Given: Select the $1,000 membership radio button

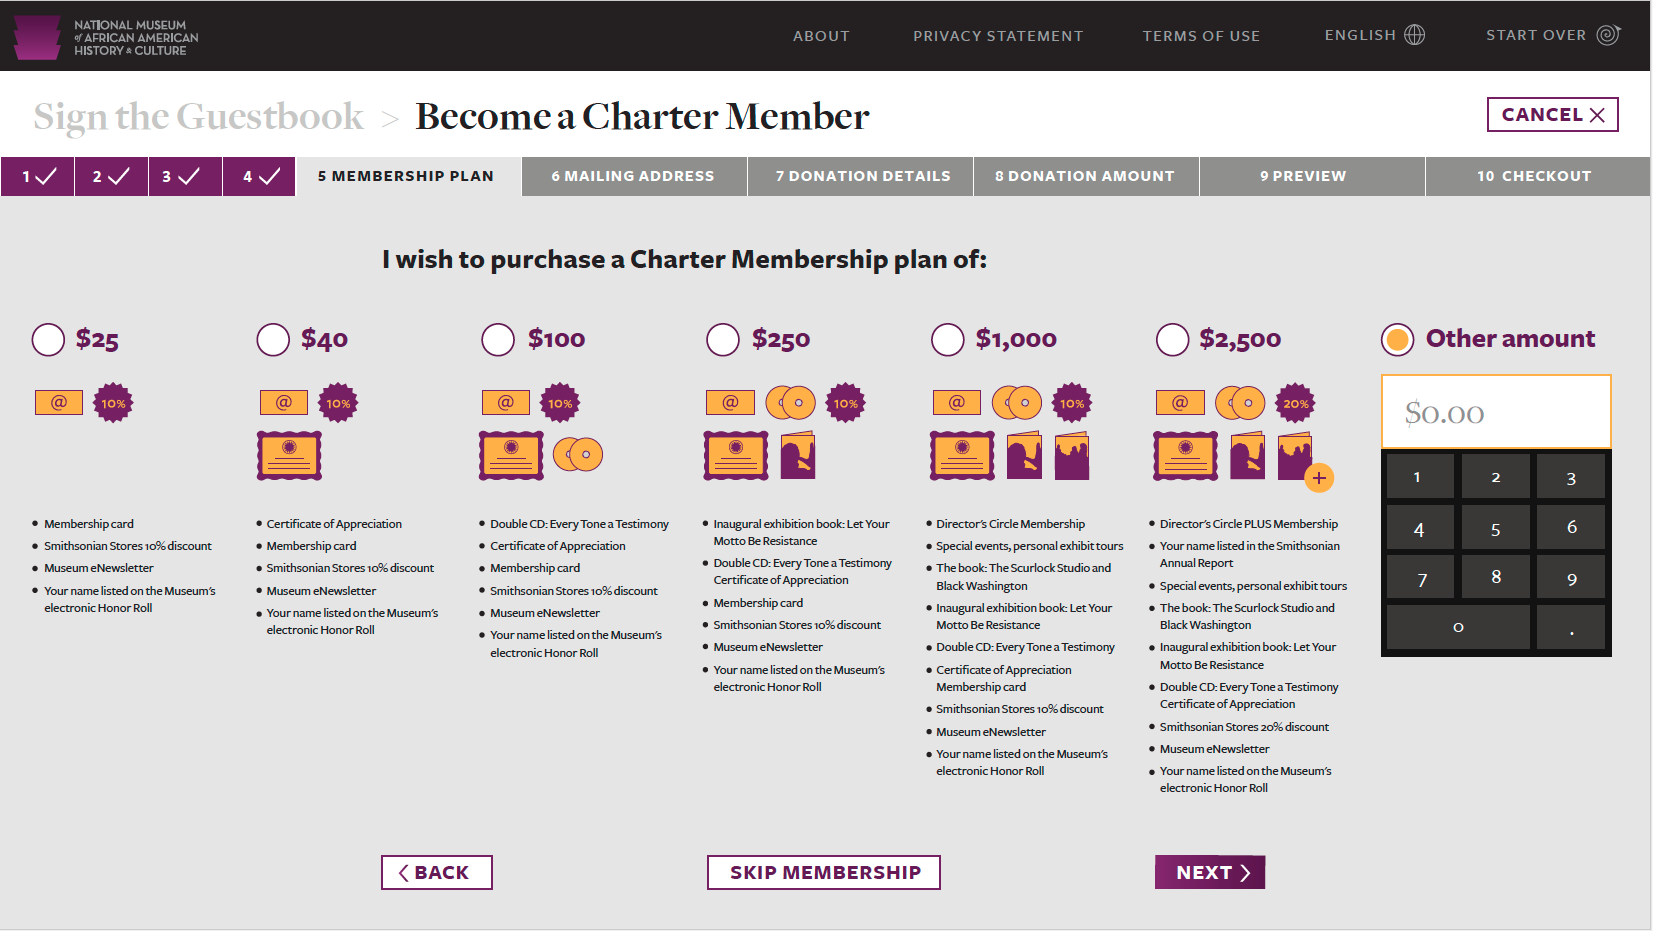Looking at the screenshot, I should [948, 340].
